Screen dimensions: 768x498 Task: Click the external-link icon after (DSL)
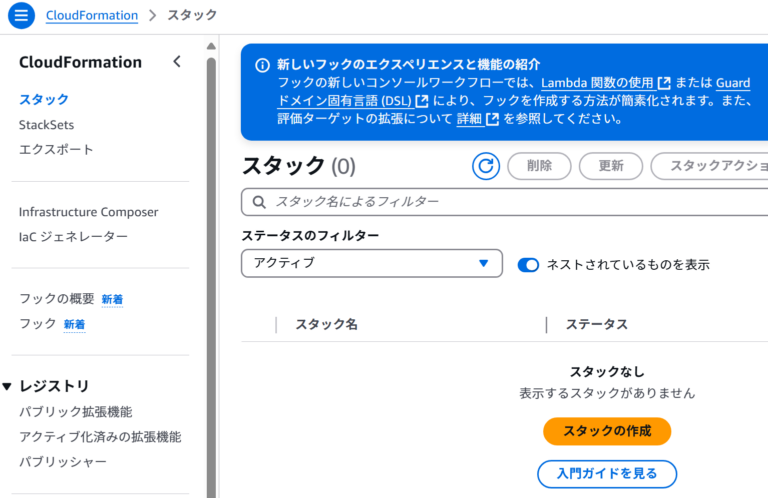422,101
